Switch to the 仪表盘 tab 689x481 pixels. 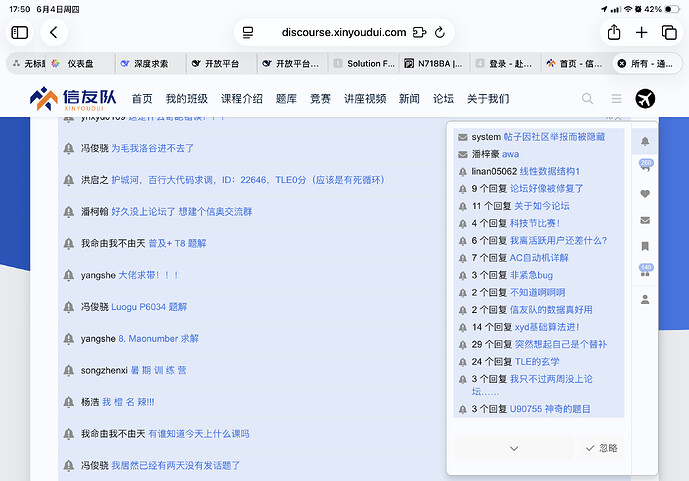pos(80,64)
